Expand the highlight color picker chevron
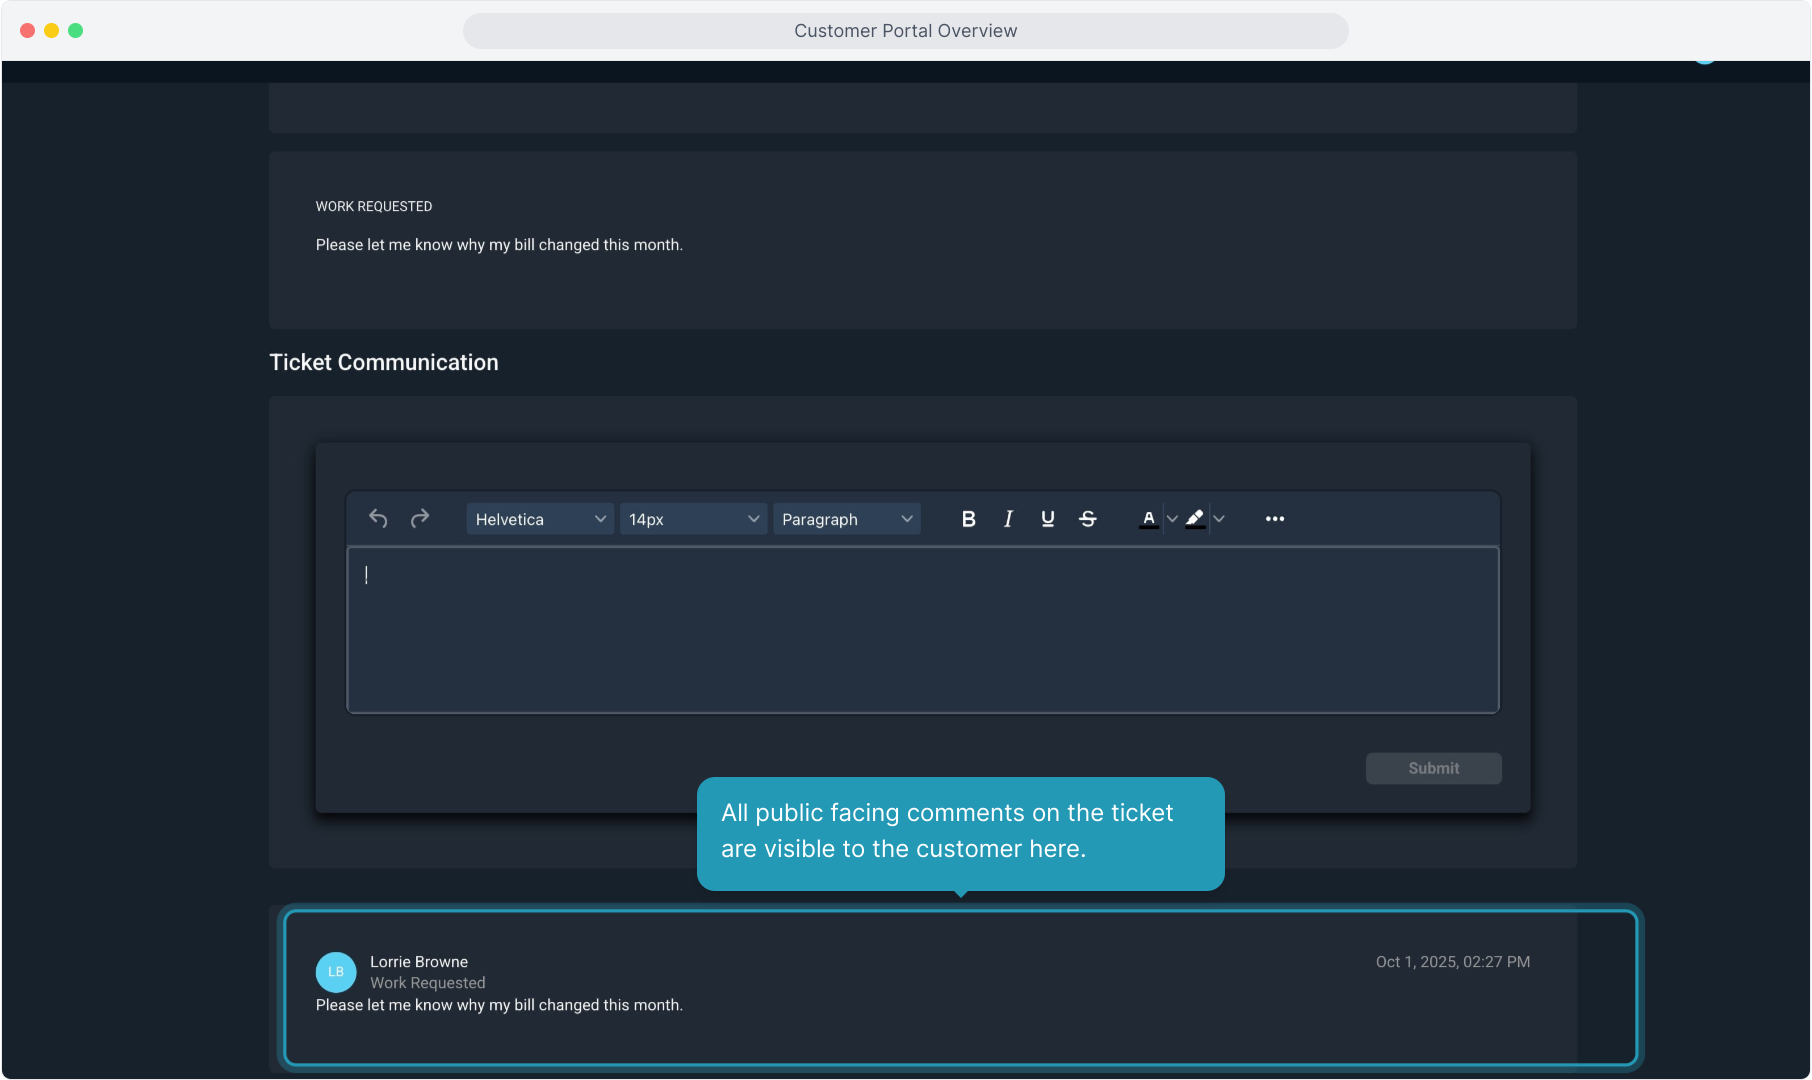 click(x=1219, y=519)
